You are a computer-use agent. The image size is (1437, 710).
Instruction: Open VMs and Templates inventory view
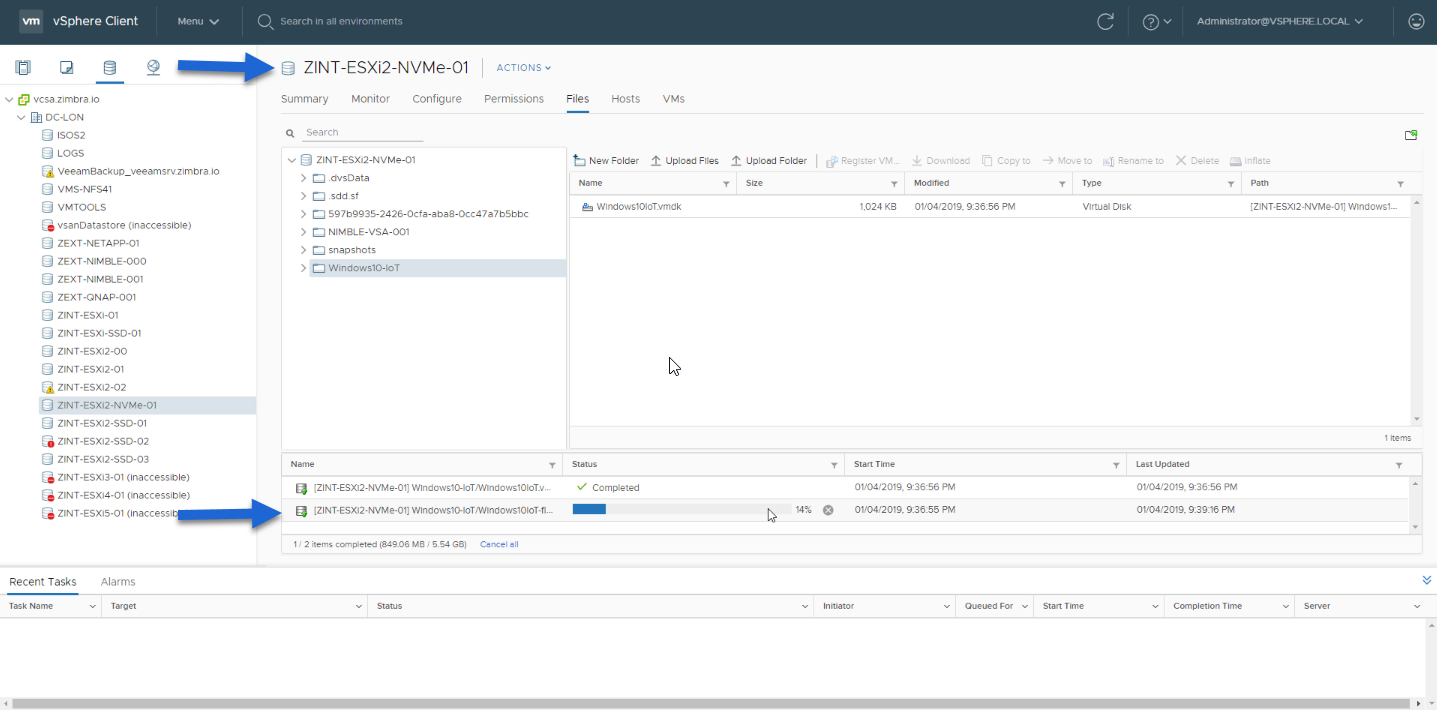coord(67,68)
